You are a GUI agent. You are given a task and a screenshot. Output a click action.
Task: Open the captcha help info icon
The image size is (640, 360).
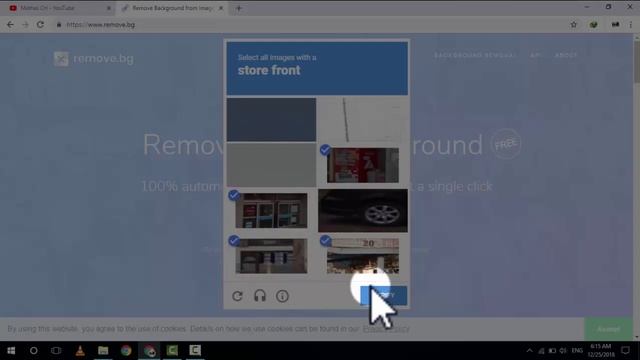pos(282,296)
